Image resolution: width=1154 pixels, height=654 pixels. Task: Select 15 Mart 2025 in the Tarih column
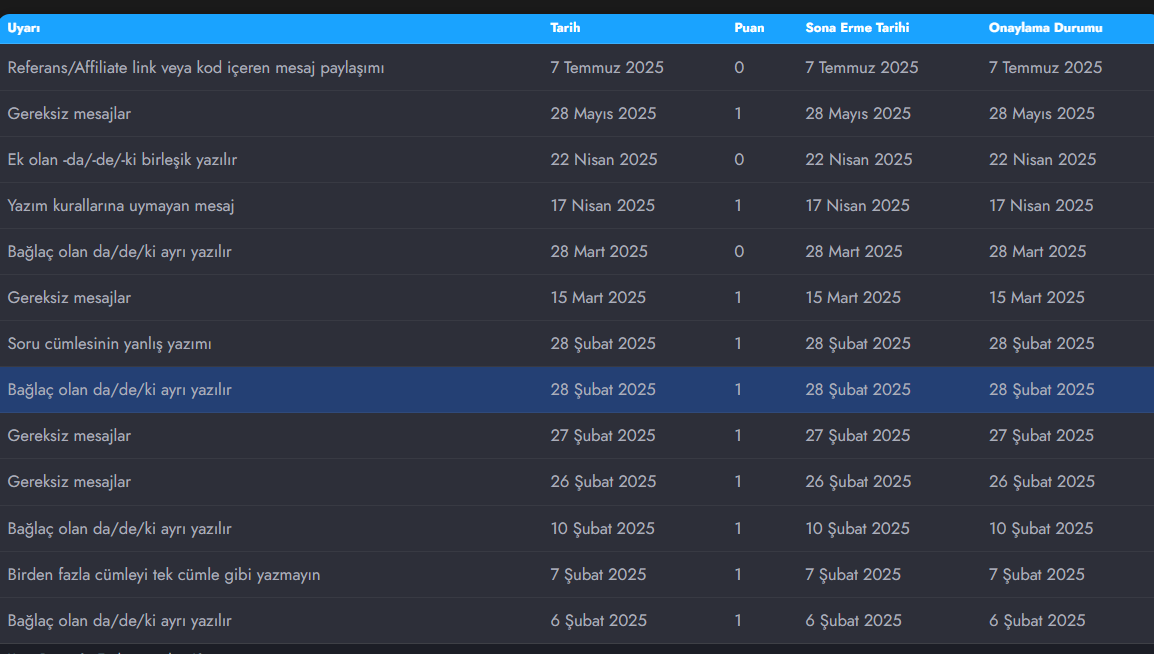click(598, 298)
